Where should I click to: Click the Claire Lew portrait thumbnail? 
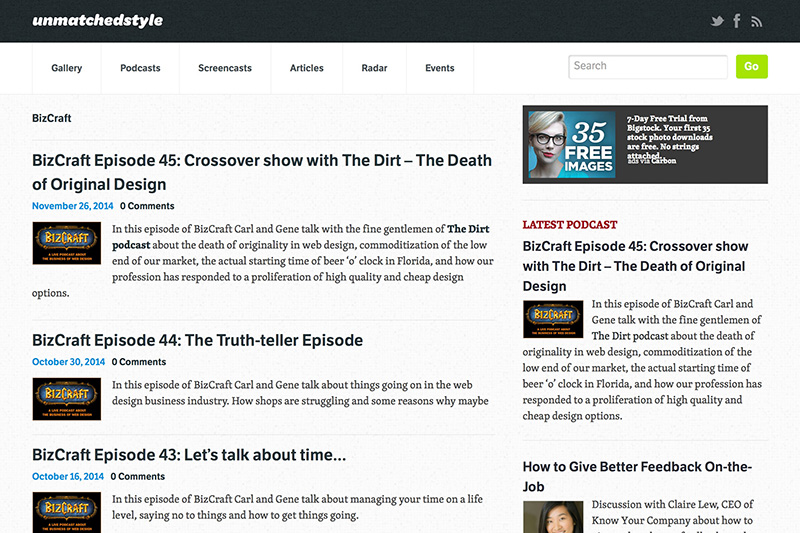(x=553, y=517)
